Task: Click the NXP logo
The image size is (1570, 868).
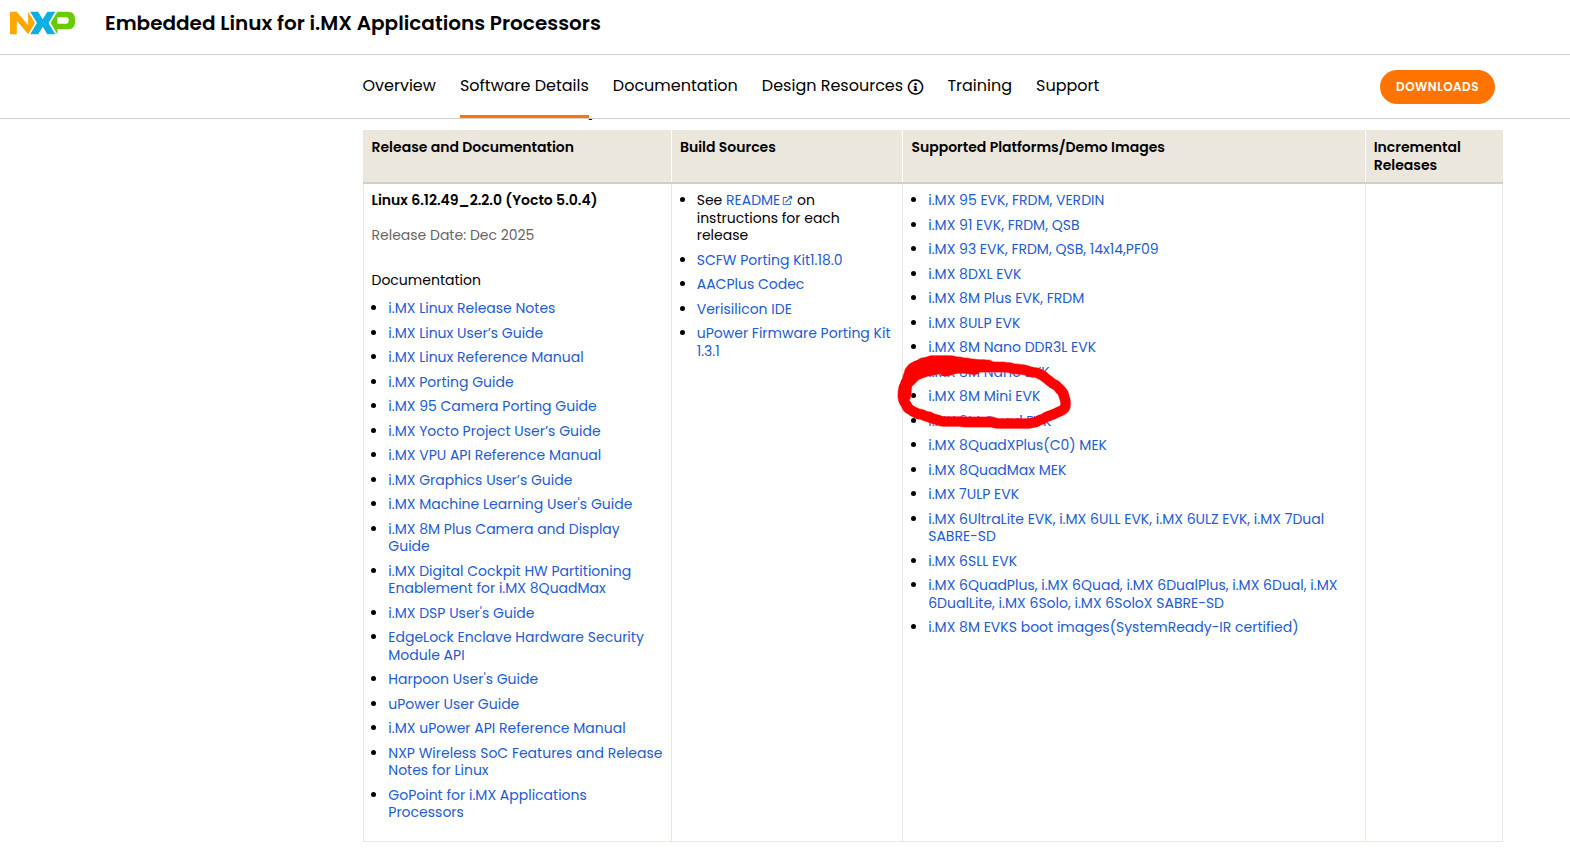Action: pyautogui.click(x=42, y=23)
